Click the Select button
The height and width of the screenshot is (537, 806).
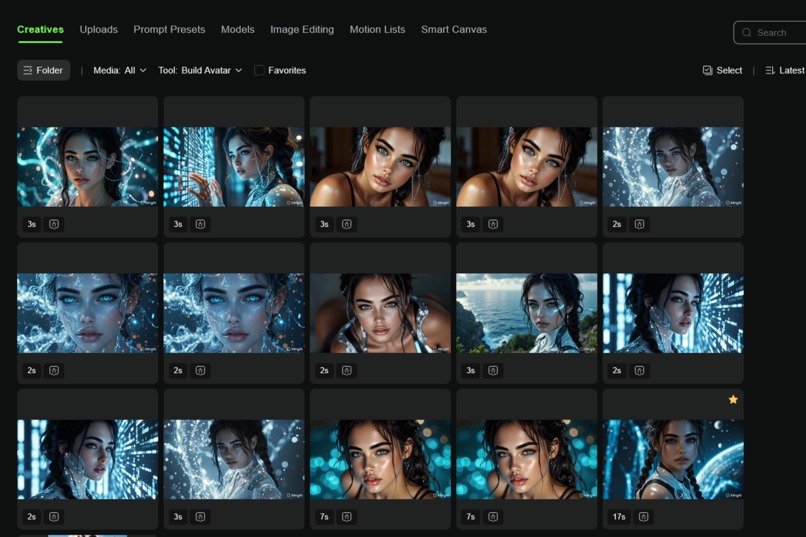(x=722, y=70)
